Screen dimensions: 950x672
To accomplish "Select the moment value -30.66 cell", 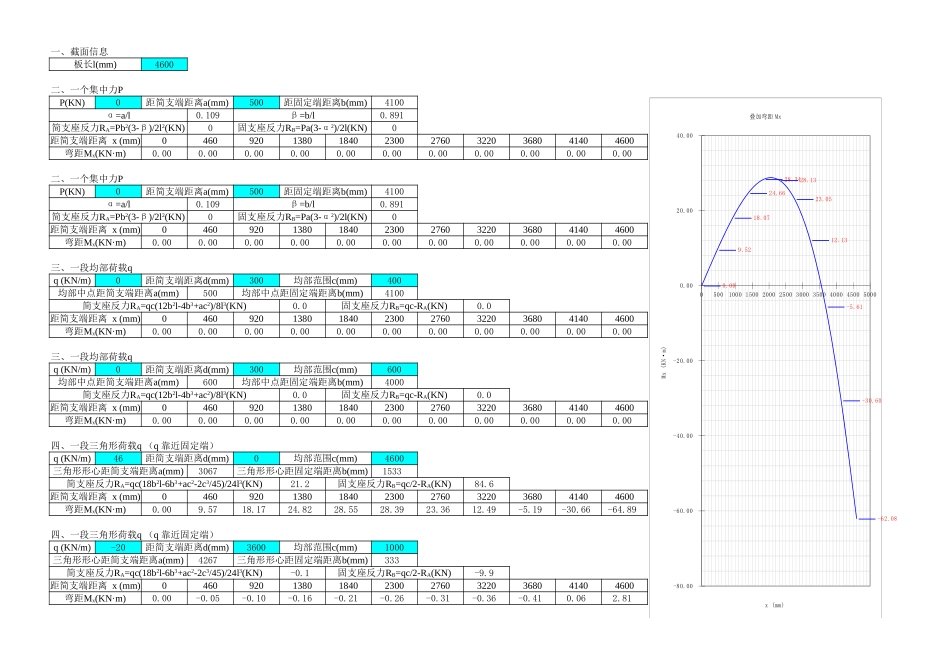I will coord(579,510).
